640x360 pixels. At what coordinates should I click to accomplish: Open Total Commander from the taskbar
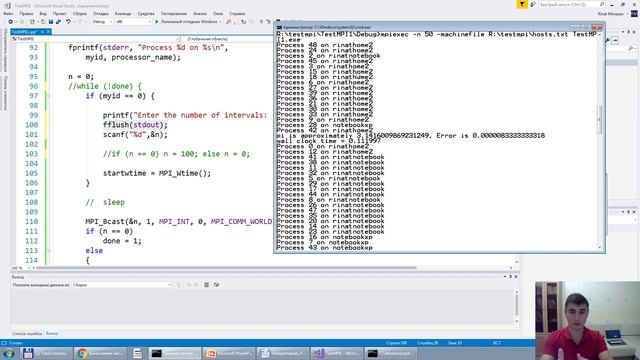(x=46, y=353)
